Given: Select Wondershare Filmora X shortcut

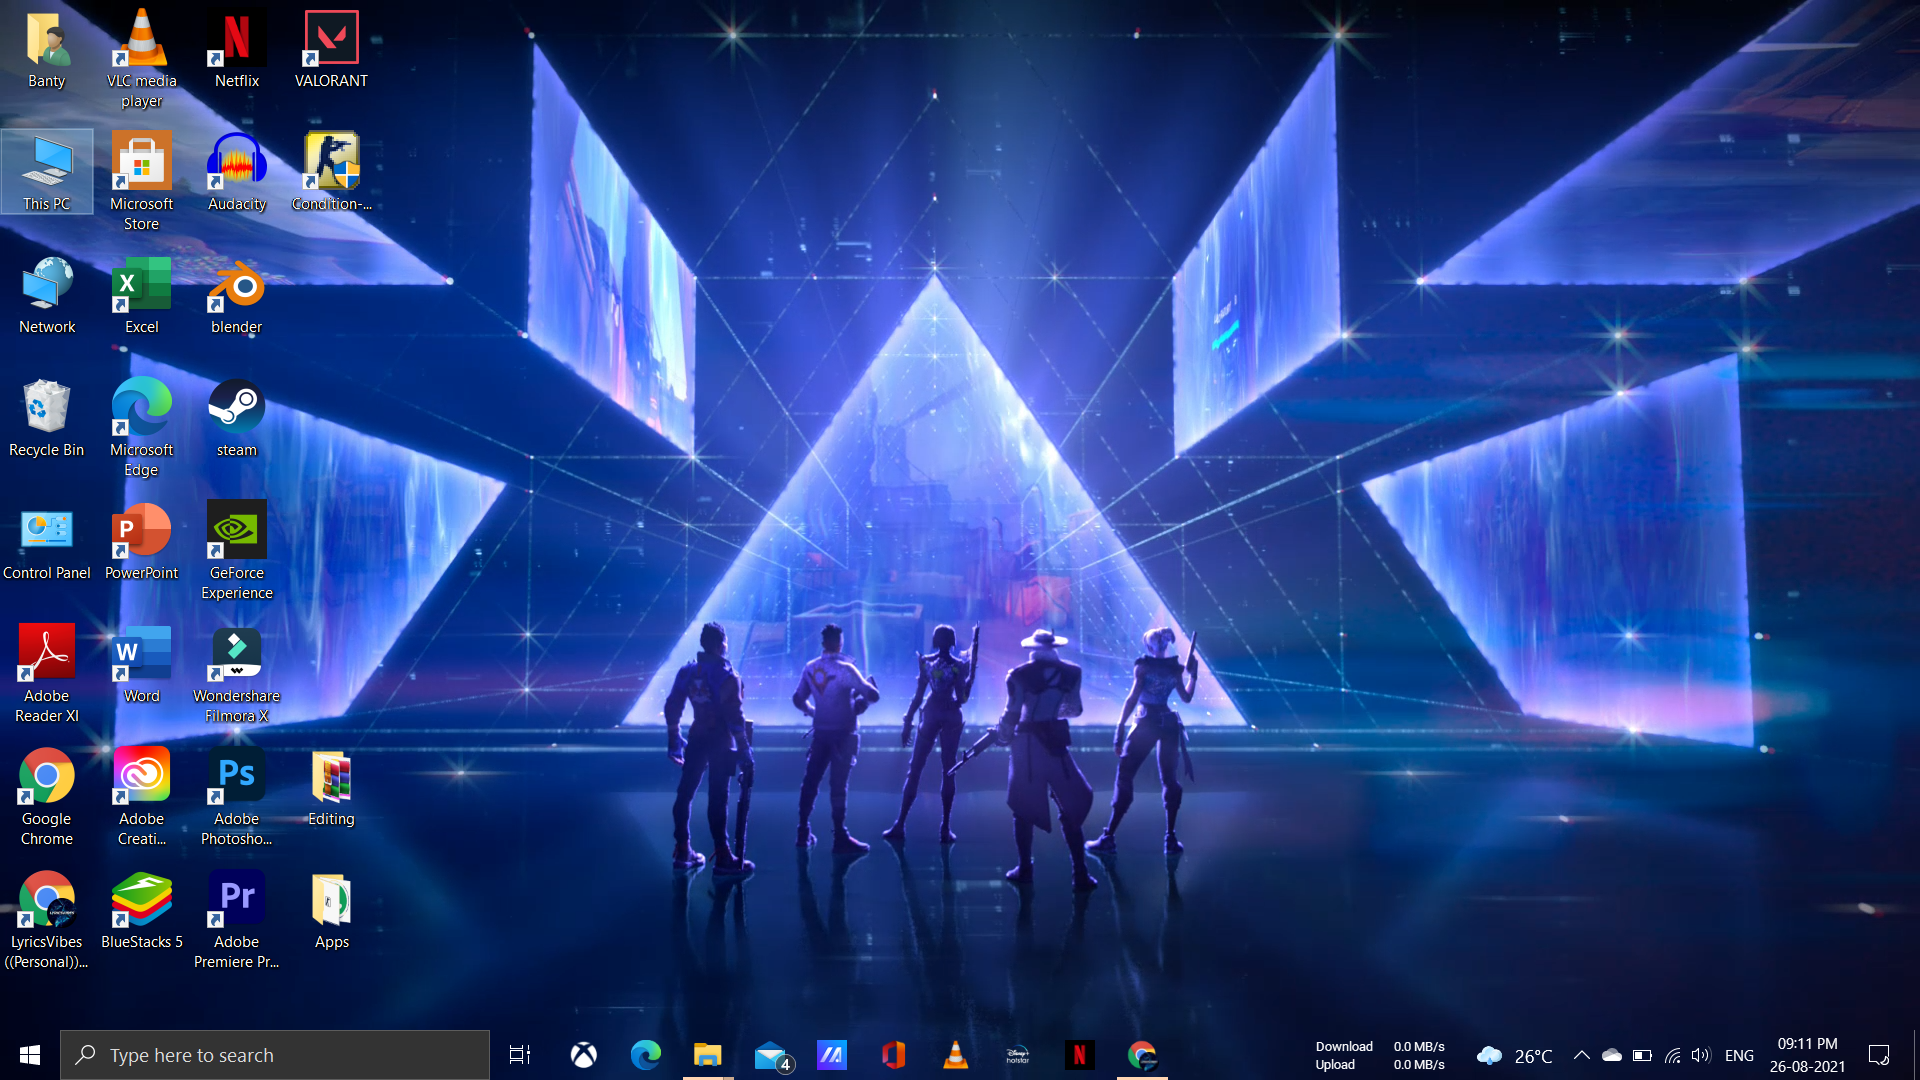Looking at the screenshot, I should pyautogui.click(x=237, y=674).
